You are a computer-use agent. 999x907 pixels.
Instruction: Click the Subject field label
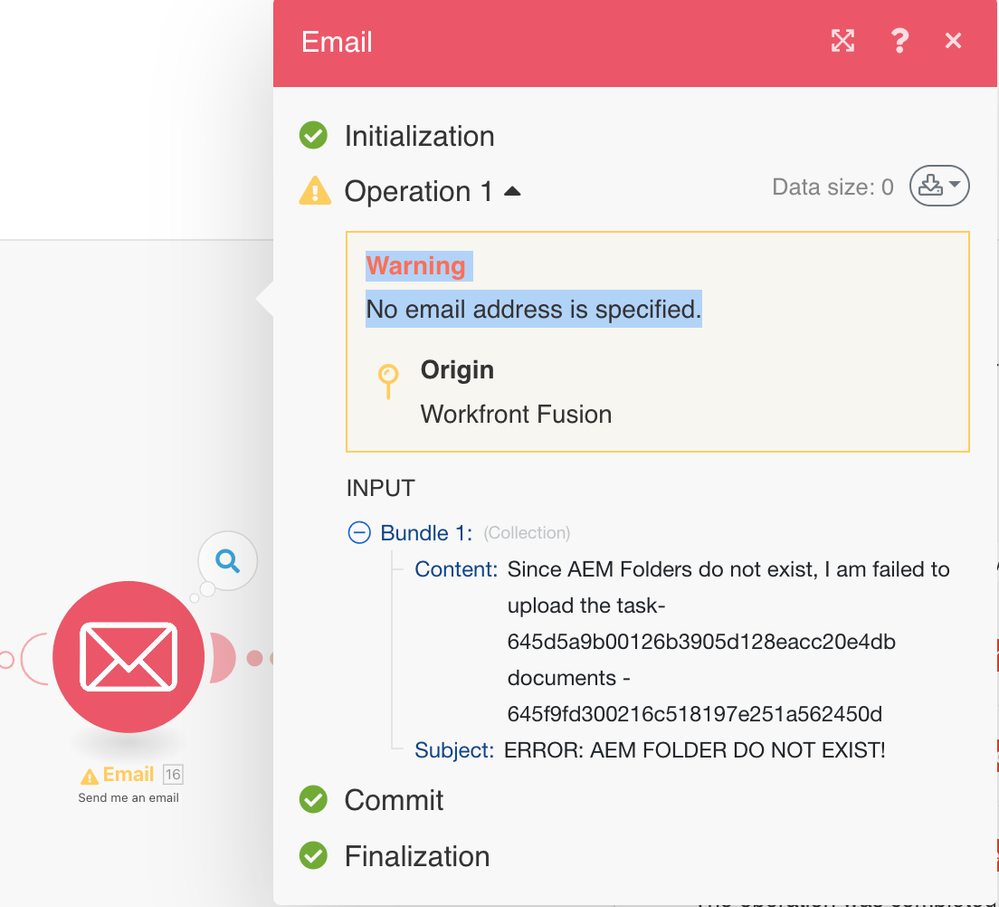pos(454,750)
